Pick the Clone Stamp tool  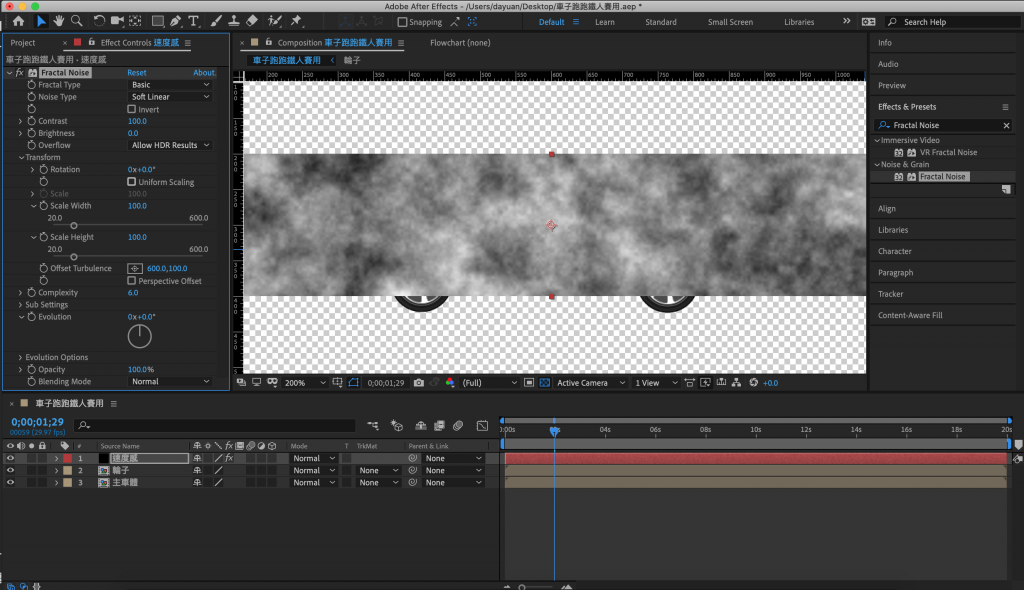[233, 21]
